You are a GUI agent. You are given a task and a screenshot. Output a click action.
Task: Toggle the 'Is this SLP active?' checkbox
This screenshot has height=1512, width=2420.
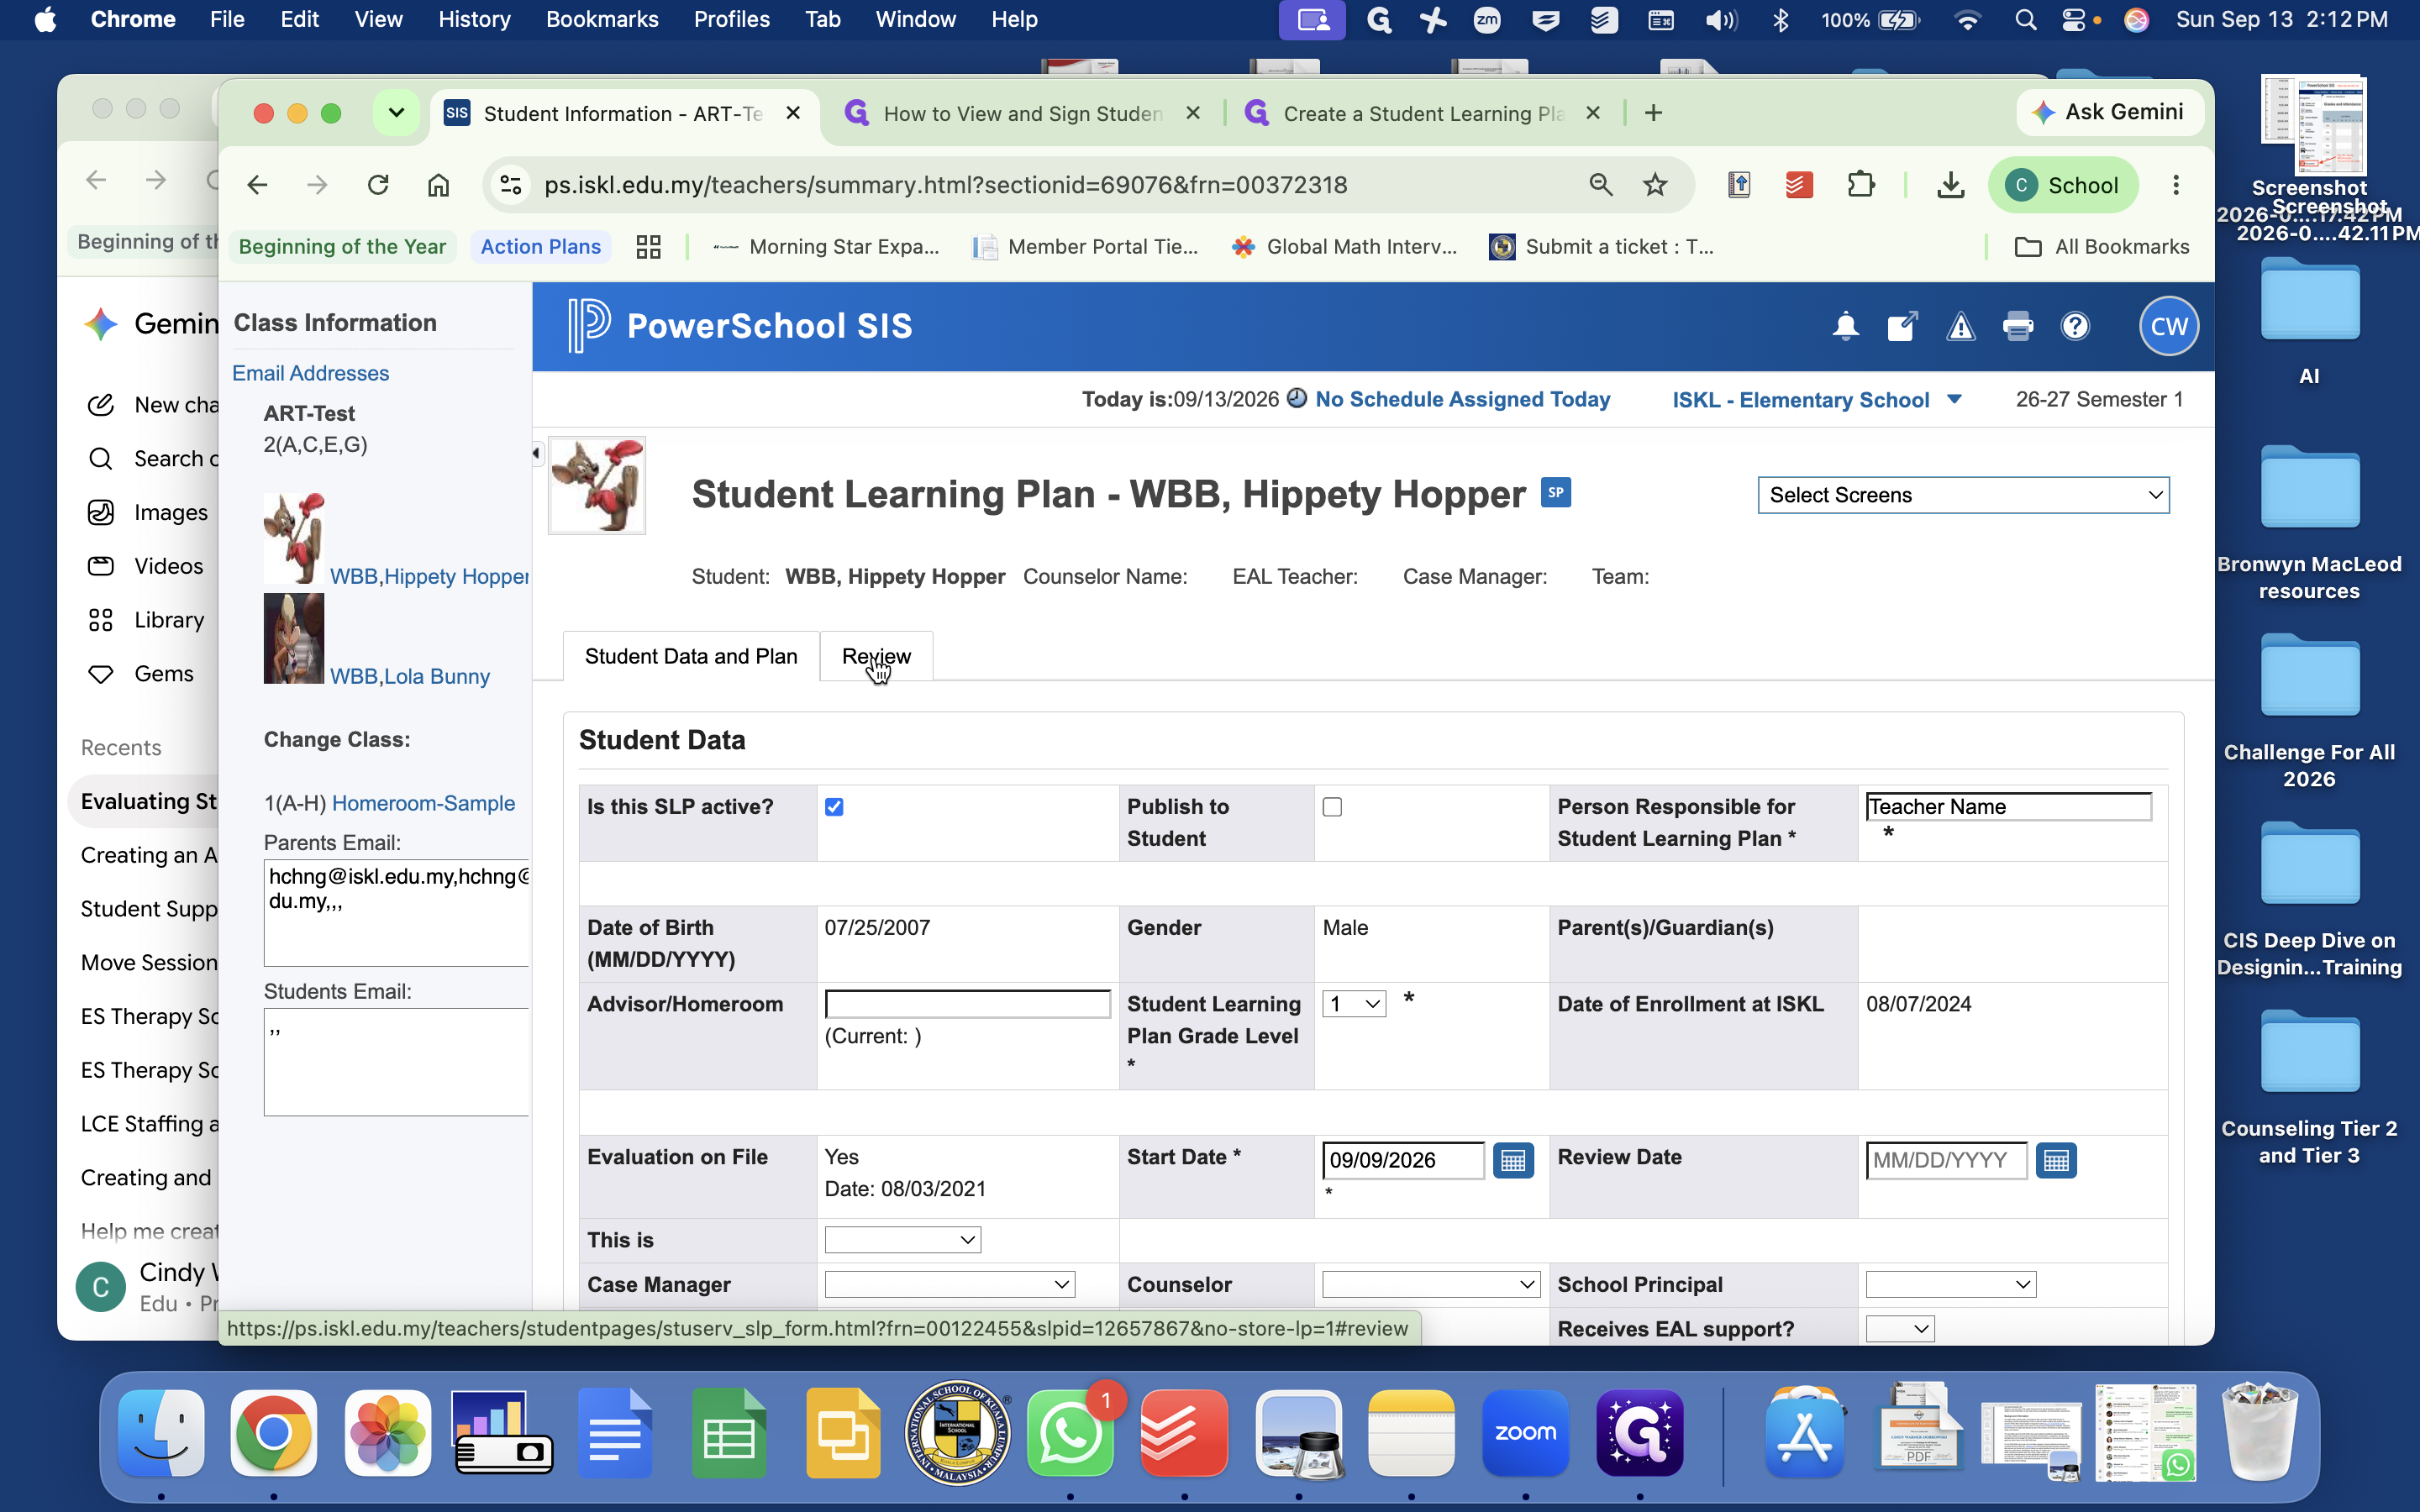pyautogui.click(x=834, y=807)
